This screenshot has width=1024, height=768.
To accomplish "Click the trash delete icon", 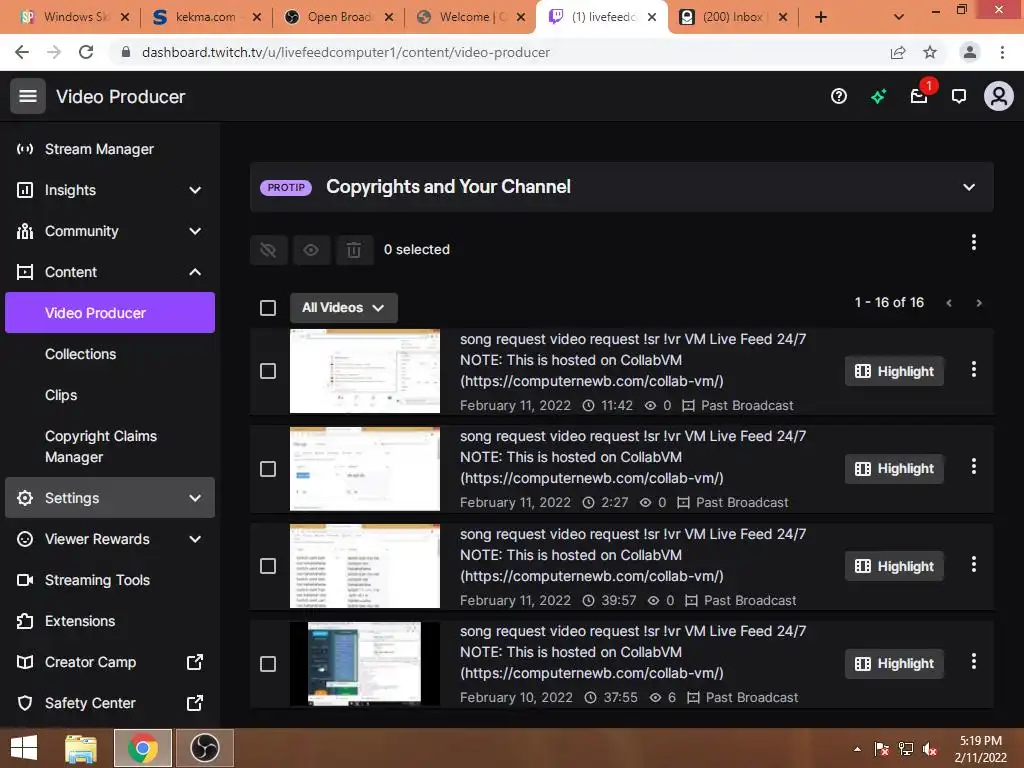I will pos(354,249).
